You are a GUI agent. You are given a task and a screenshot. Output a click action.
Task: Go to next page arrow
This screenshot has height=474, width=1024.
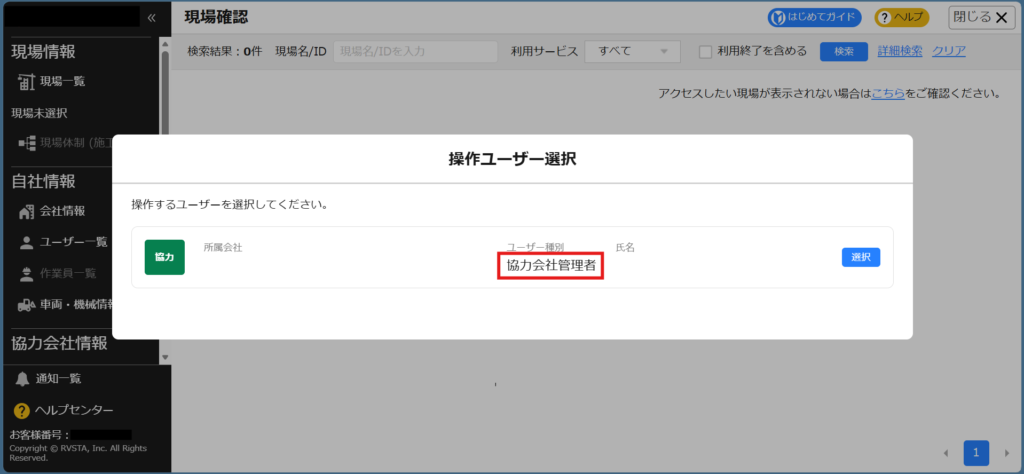click(1007, 453)
